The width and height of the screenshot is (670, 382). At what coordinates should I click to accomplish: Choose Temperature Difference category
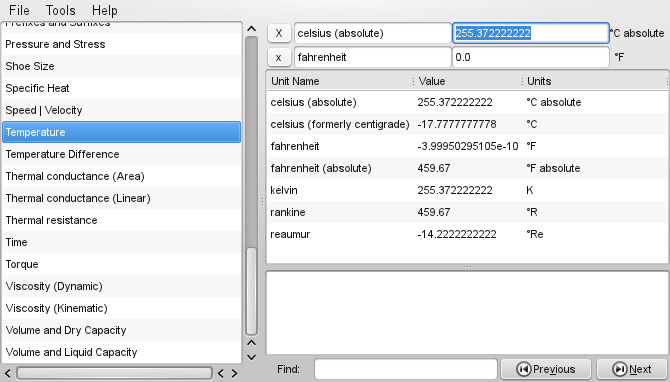click(x=121, y=154)
